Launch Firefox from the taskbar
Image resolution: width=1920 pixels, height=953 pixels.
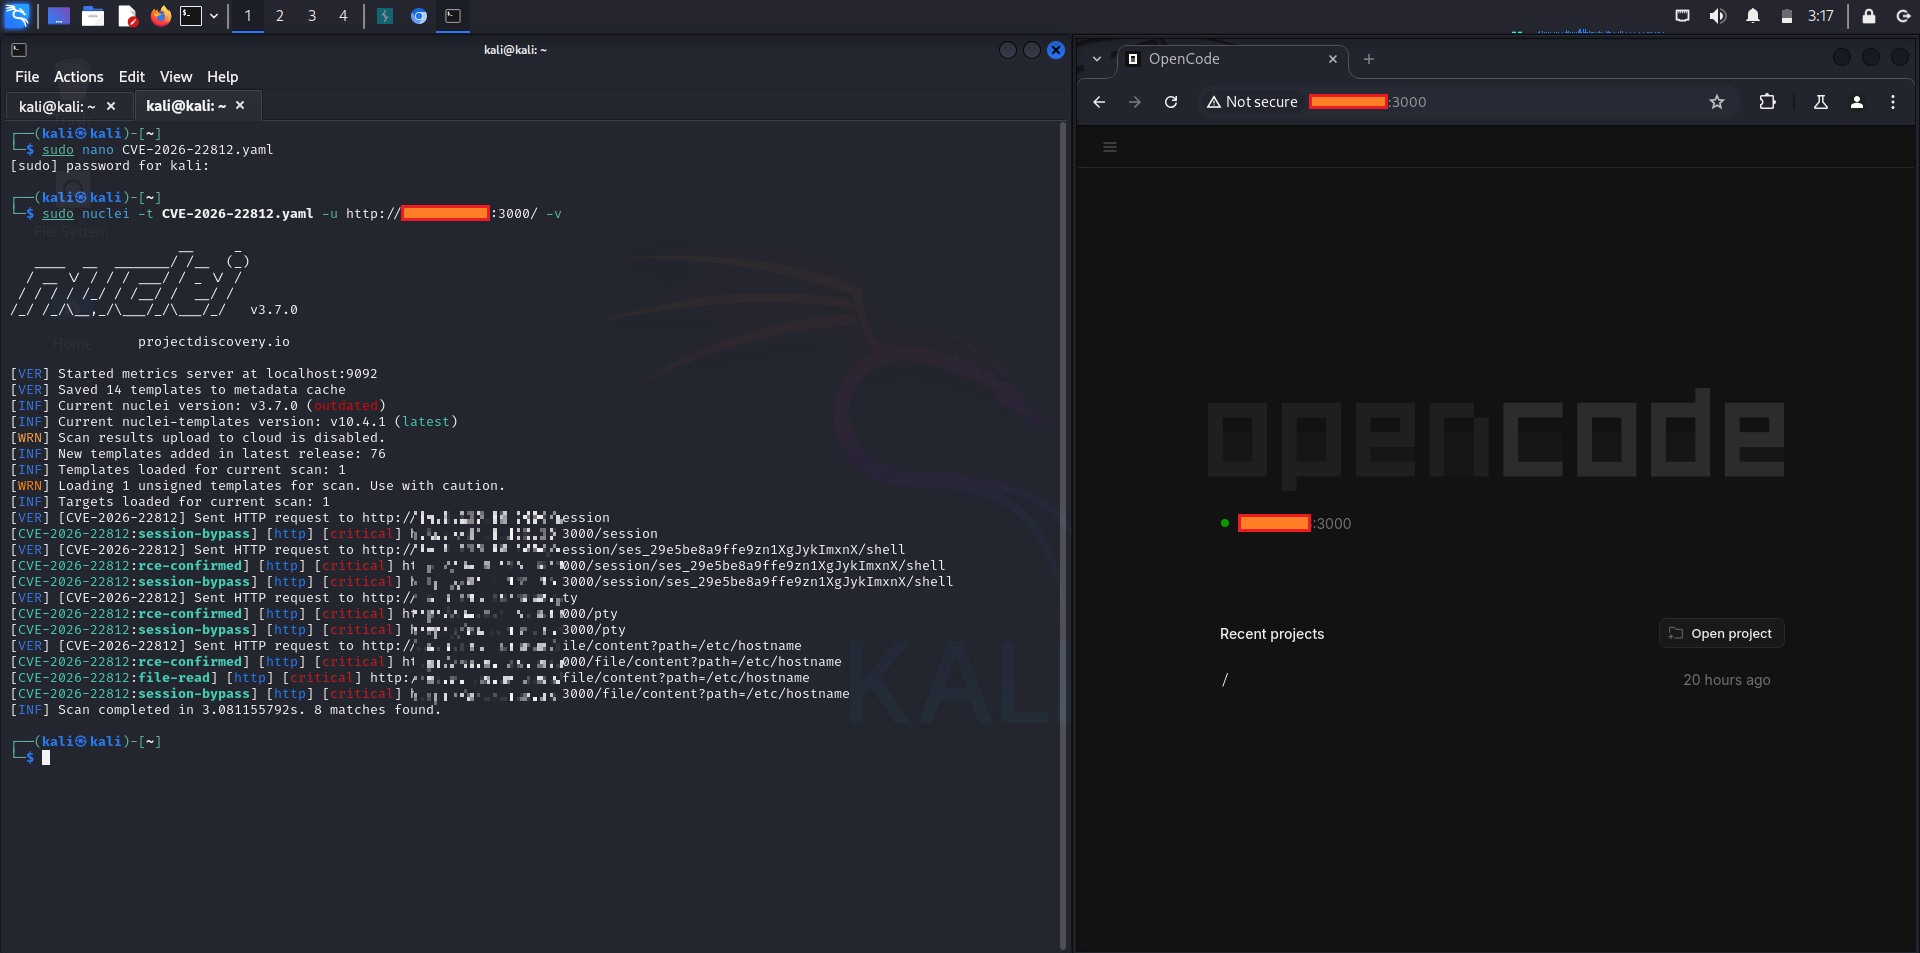[x=160, y=16]
